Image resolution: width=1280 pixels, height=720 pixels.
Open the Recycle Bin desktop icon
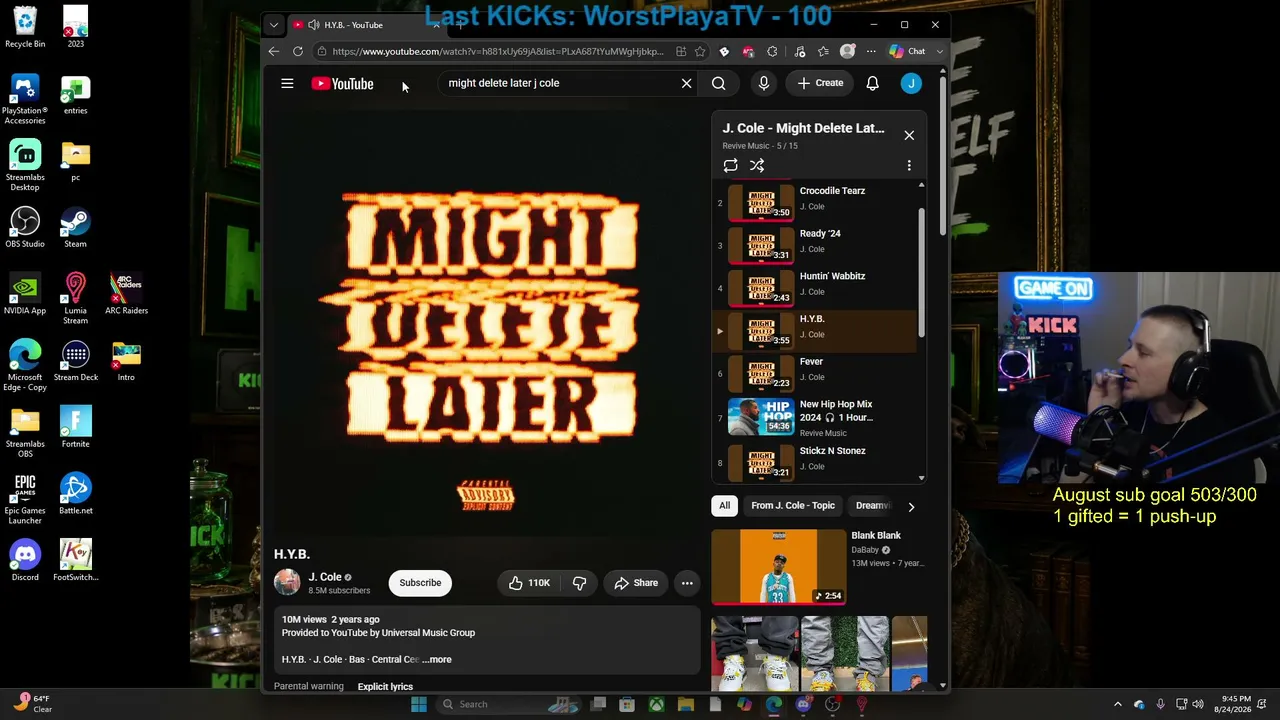(x=25, y=28)
